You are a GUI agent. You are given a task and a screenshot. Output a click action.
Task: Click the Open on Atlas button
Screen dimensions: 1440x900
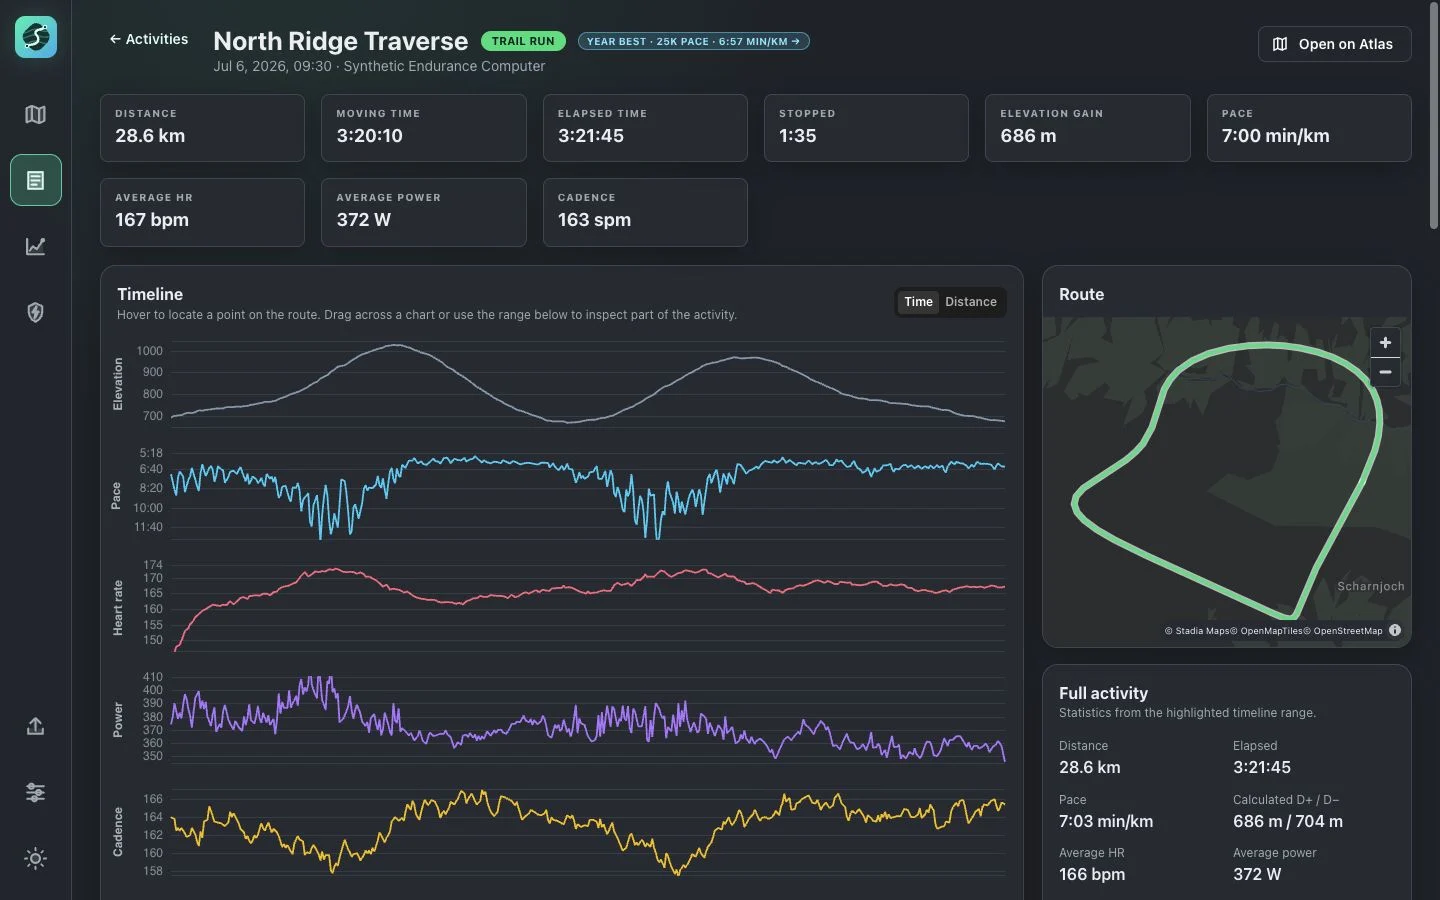pos(1334,44)
